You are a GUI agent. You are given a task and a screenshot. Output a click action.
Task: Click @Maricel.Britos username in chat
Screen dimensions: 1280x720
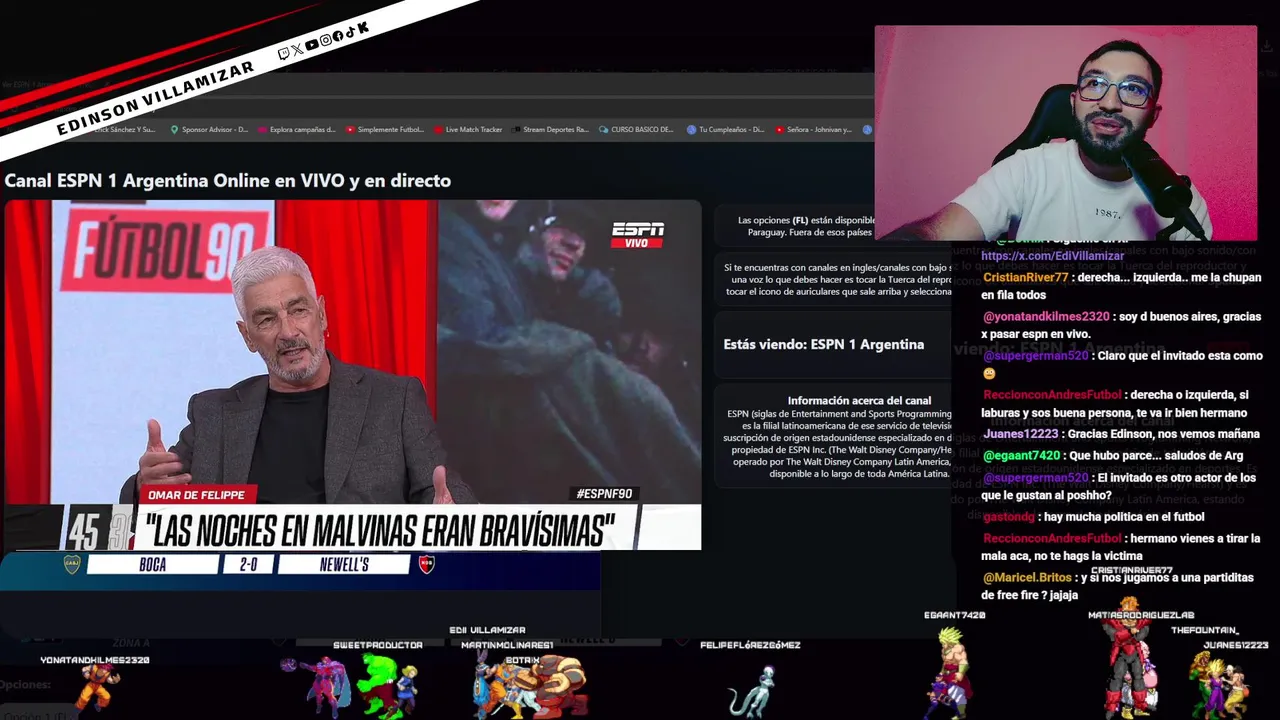(x=1027, y=577)
